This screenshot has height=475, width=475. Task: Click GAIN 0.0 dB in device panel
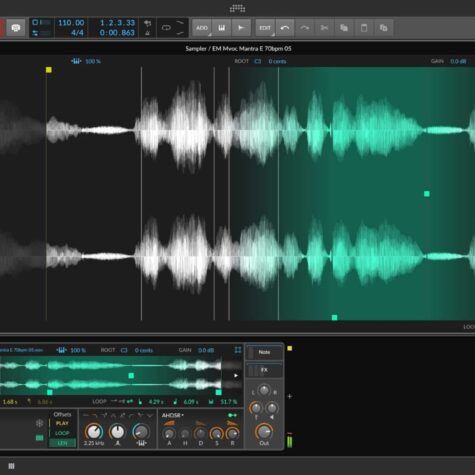click(206, 350)
